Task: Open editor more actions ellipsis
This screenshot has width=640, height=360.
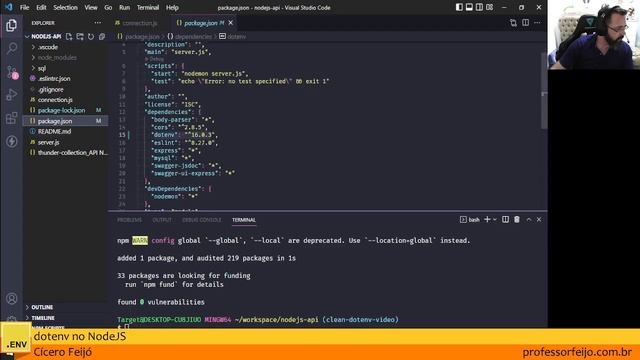Action: (537, 23)
